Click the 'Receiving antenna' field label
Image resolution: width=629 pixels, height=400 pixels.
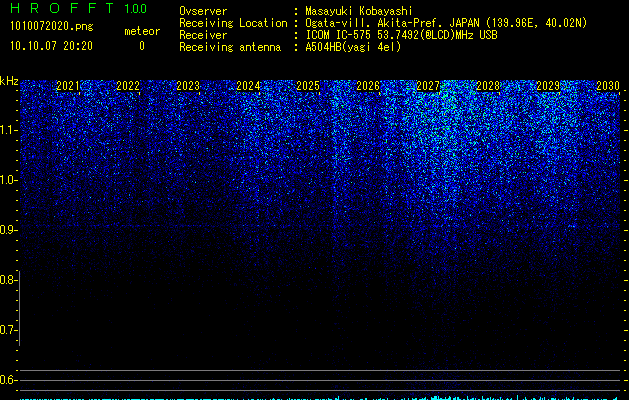230,47
